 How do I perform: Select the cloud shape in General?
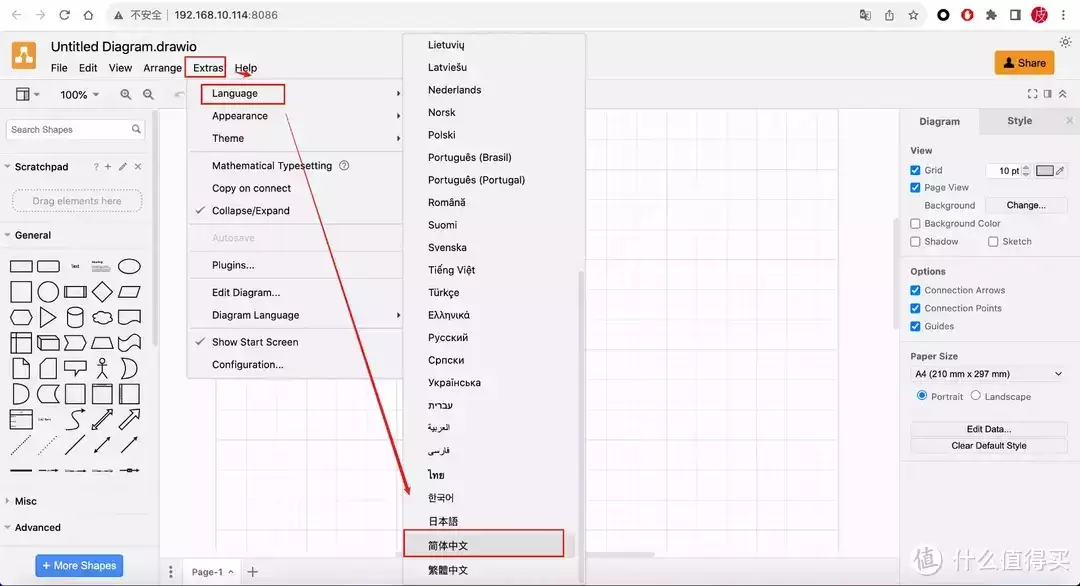point(102,317)
